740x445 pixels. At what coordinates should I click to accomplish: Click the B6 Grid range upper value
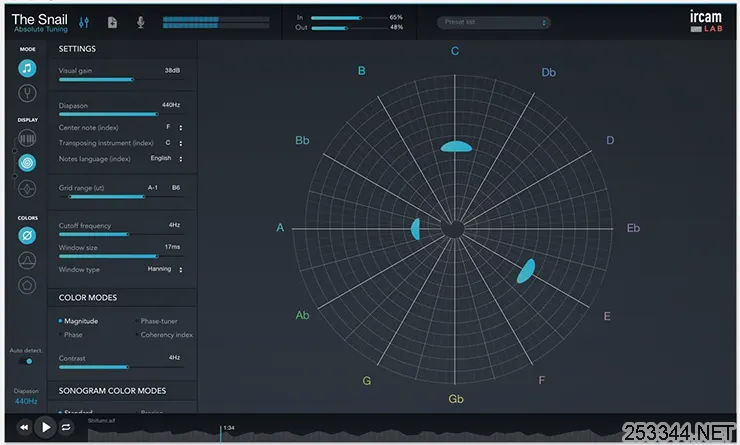[176, 187]
